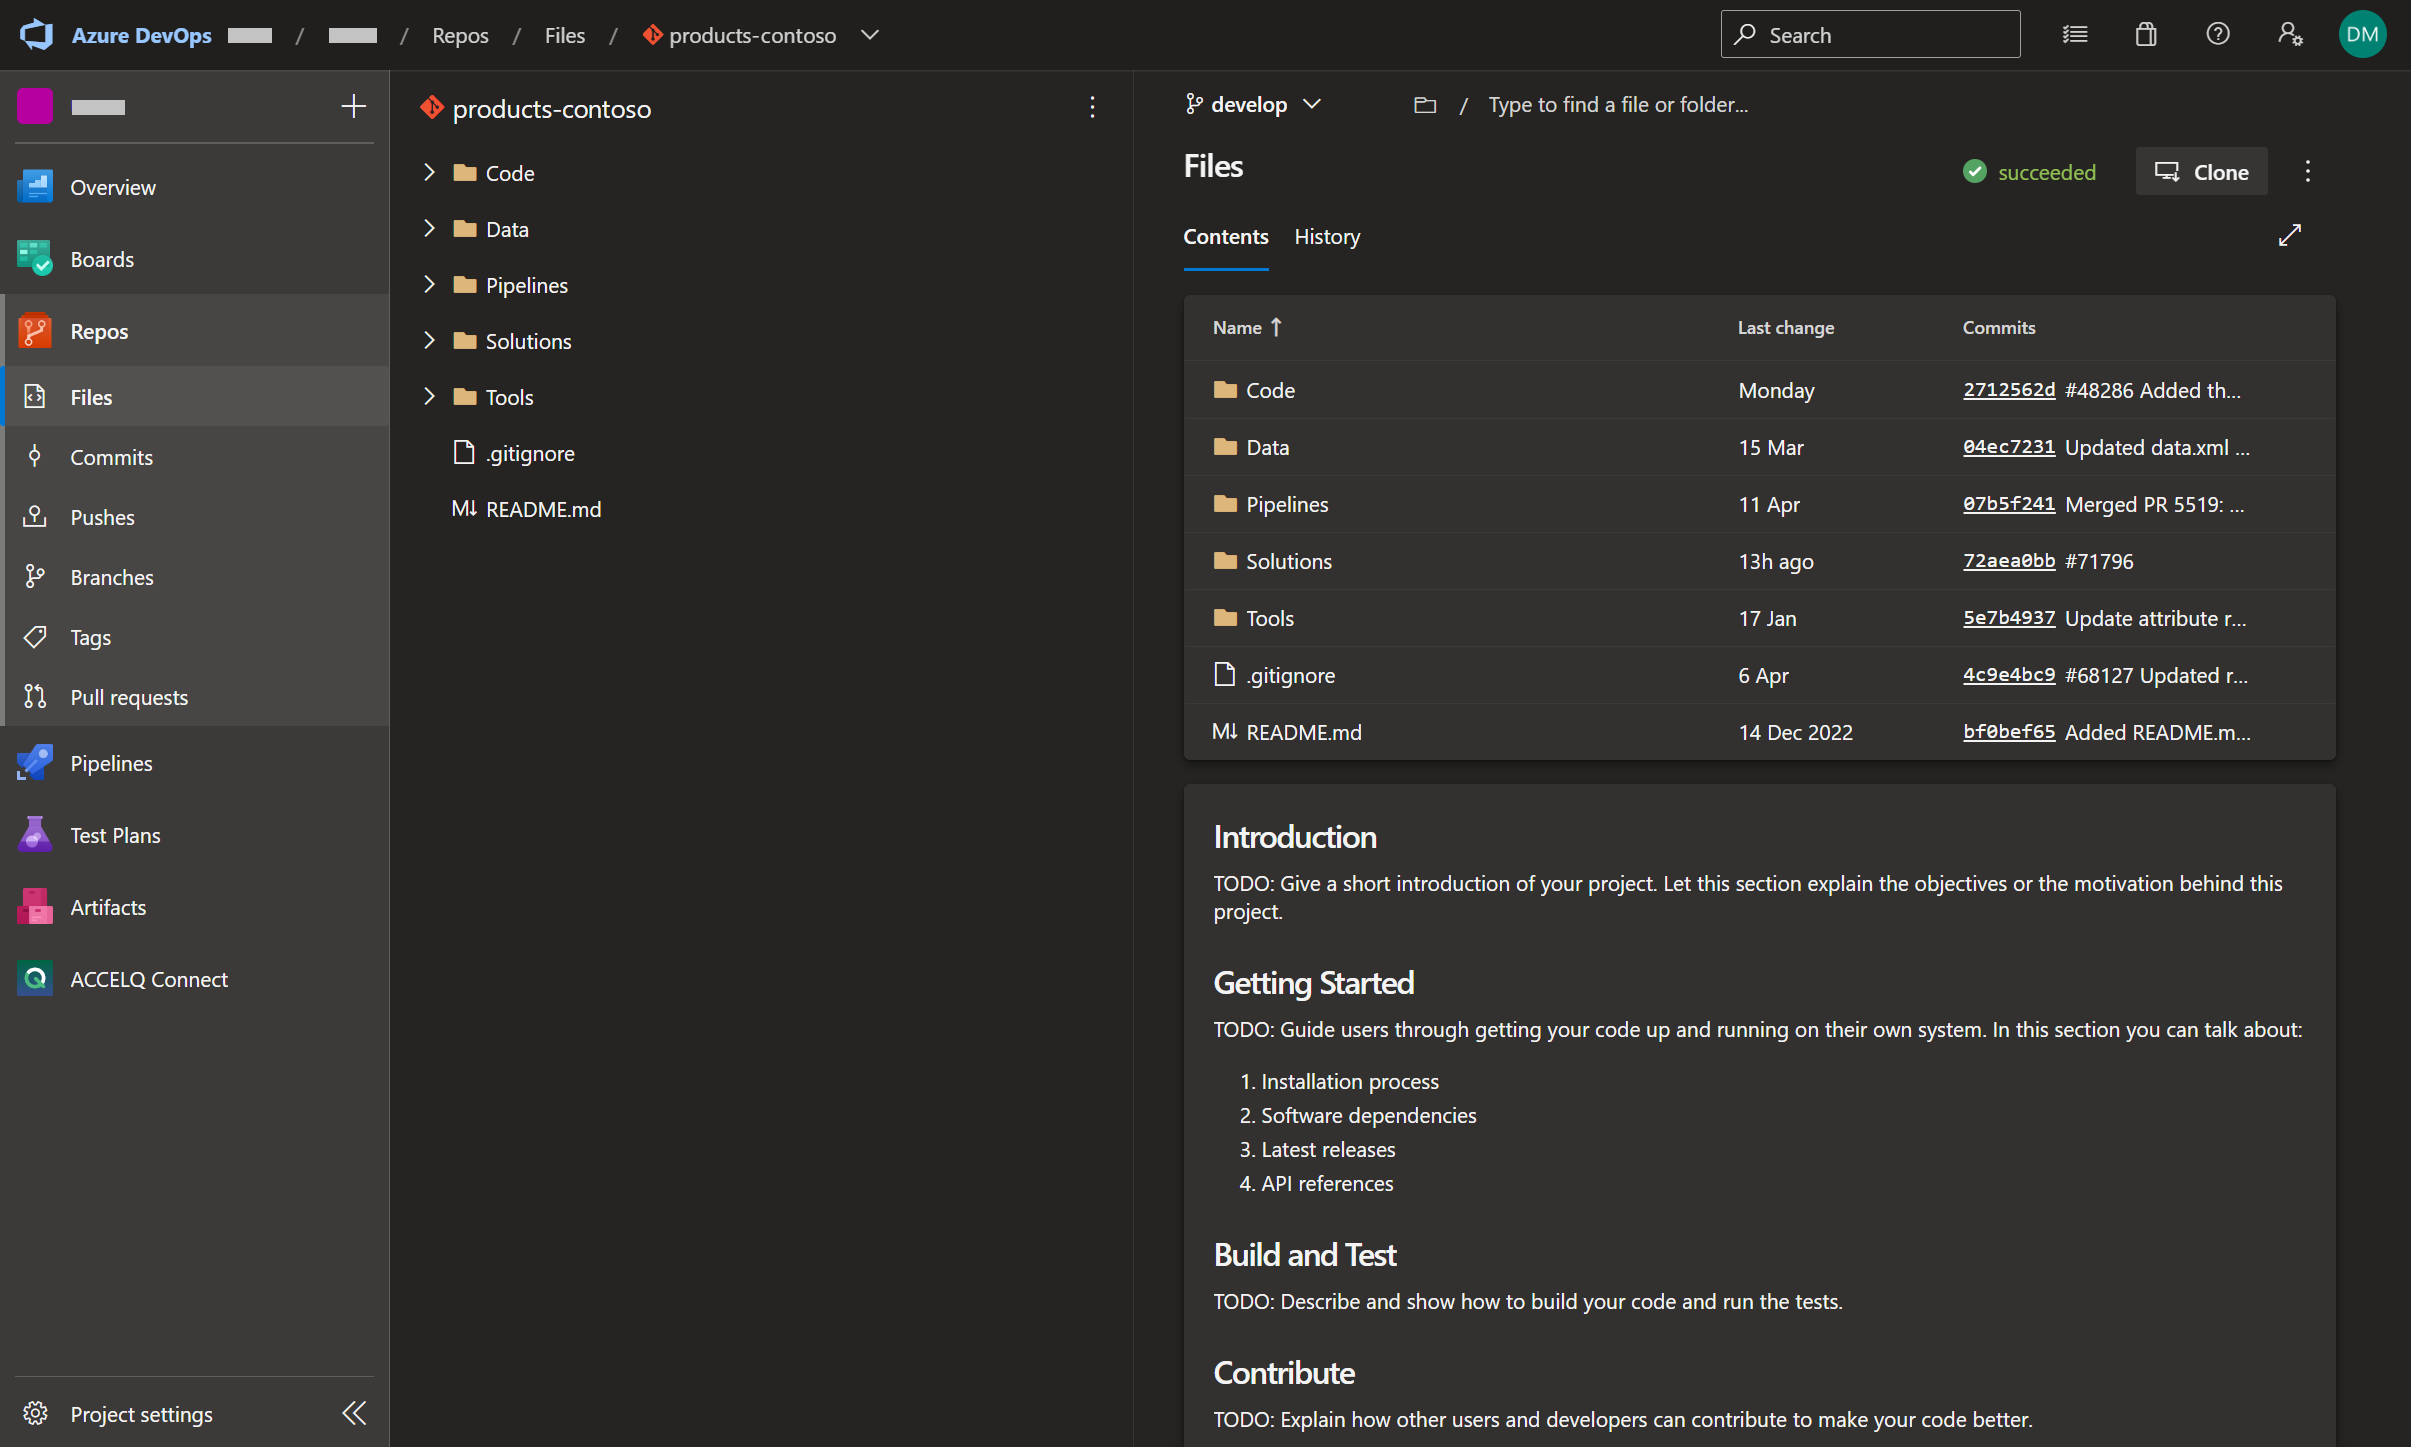The width and height of the screenshot is (2411, 1447).
Task: Expand the Pipelines folder in tree
Action: click(x=429, y=285)
